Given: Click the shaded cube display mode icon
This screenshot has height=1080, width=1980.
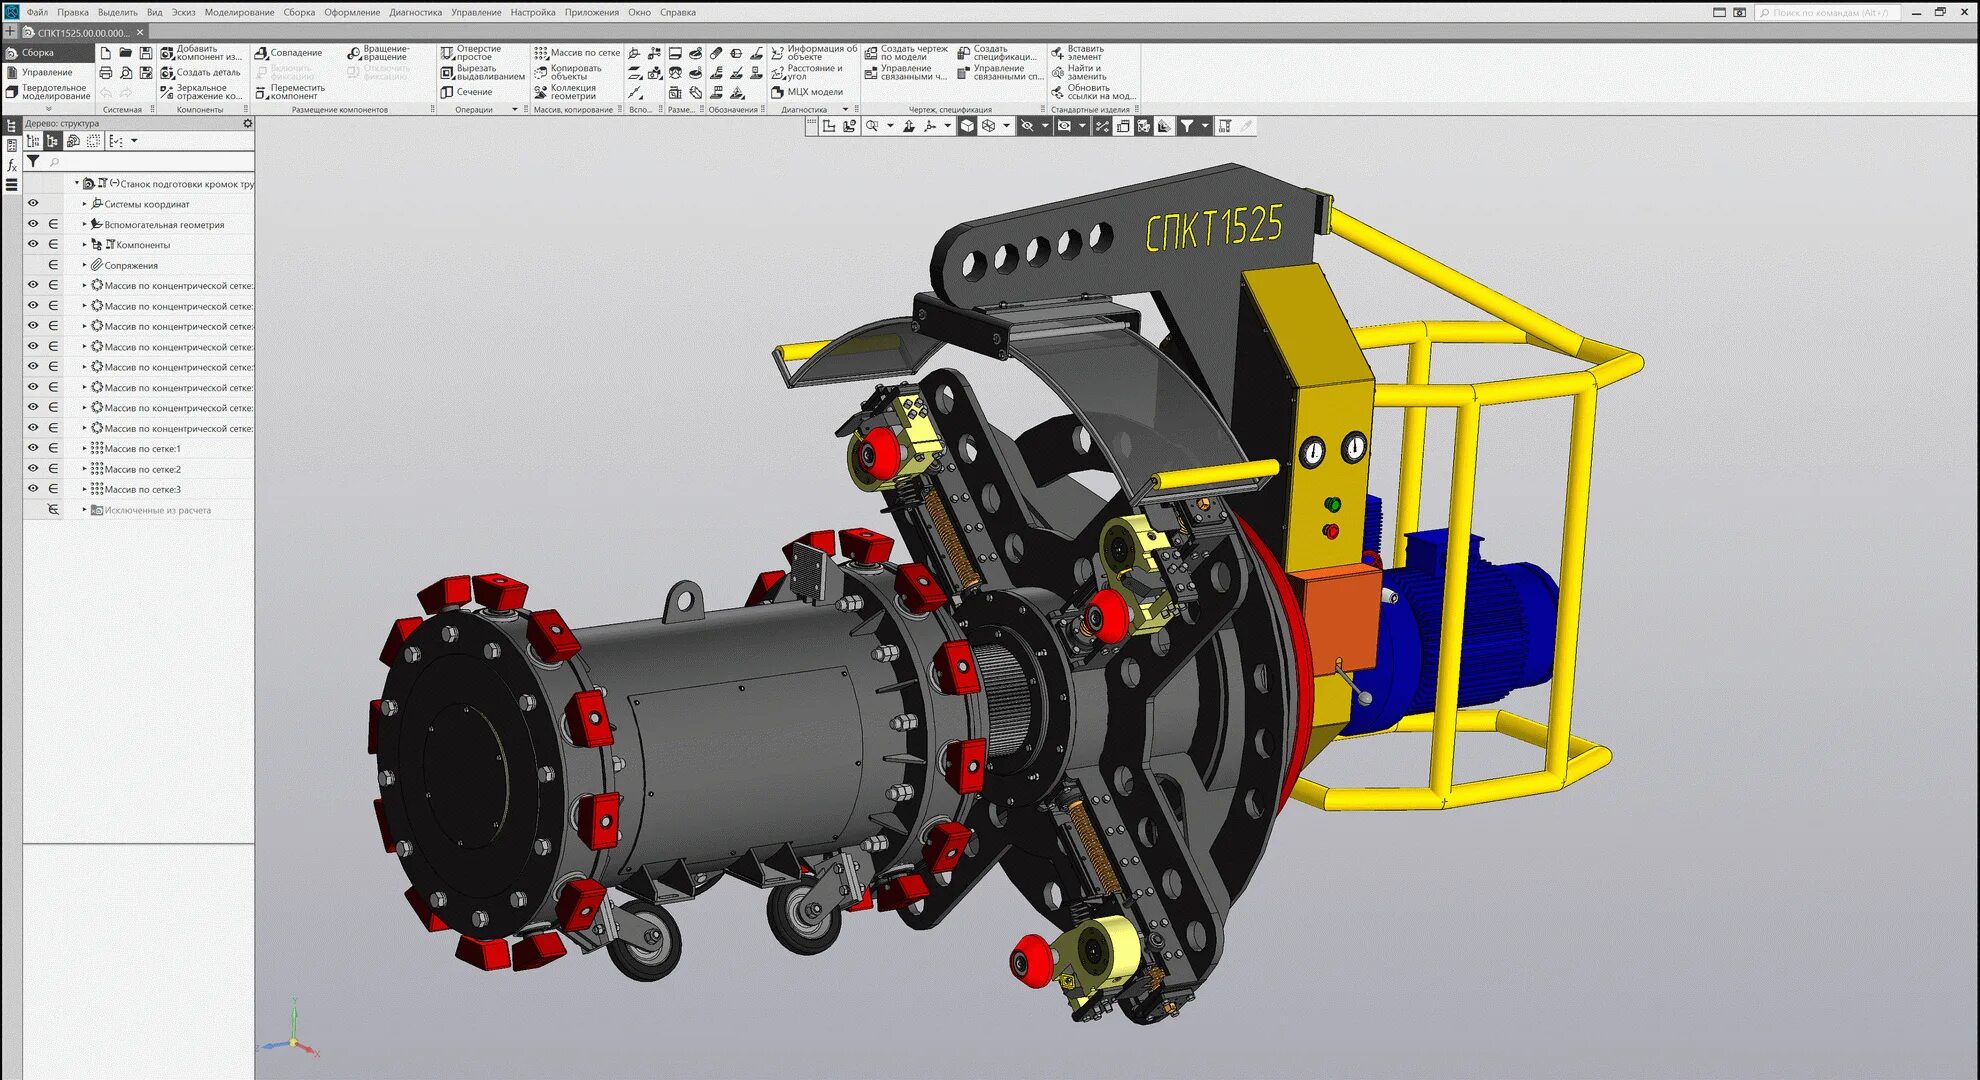Looking at the screenshot, I should (x=967, y=126).
